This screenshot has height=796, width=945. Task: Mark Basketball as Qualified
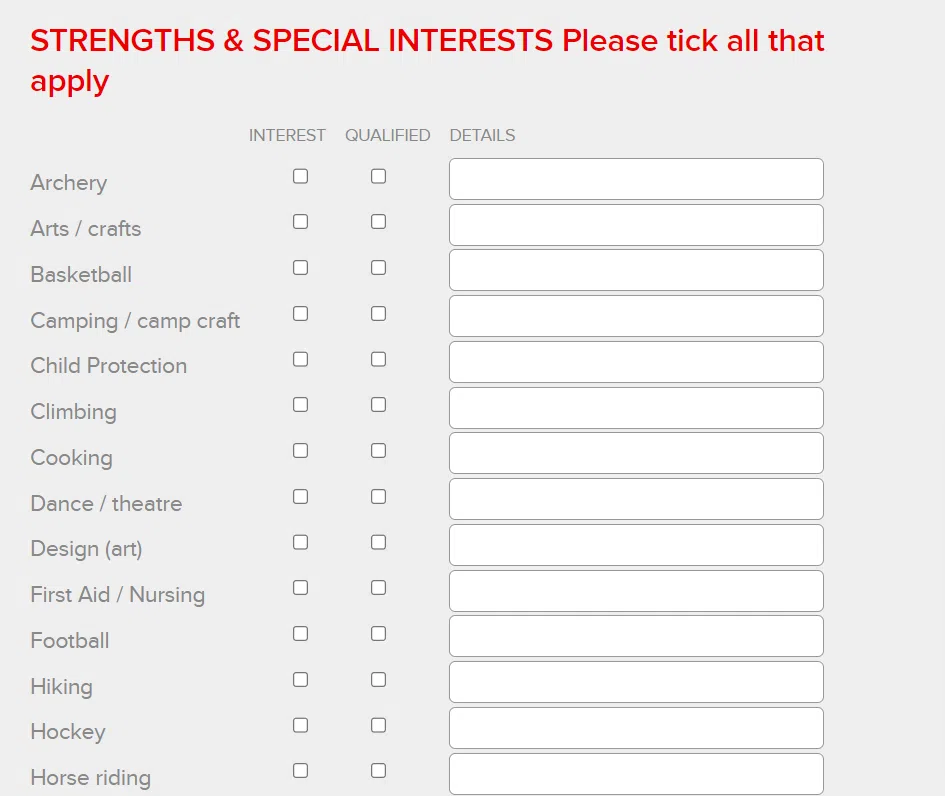378,268
